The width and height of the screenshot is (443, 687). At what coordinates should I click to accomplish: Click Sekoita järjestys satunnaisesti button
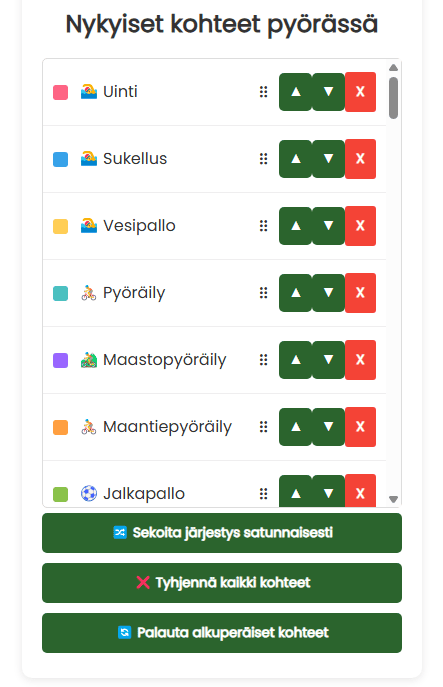(x=222, y=533)
